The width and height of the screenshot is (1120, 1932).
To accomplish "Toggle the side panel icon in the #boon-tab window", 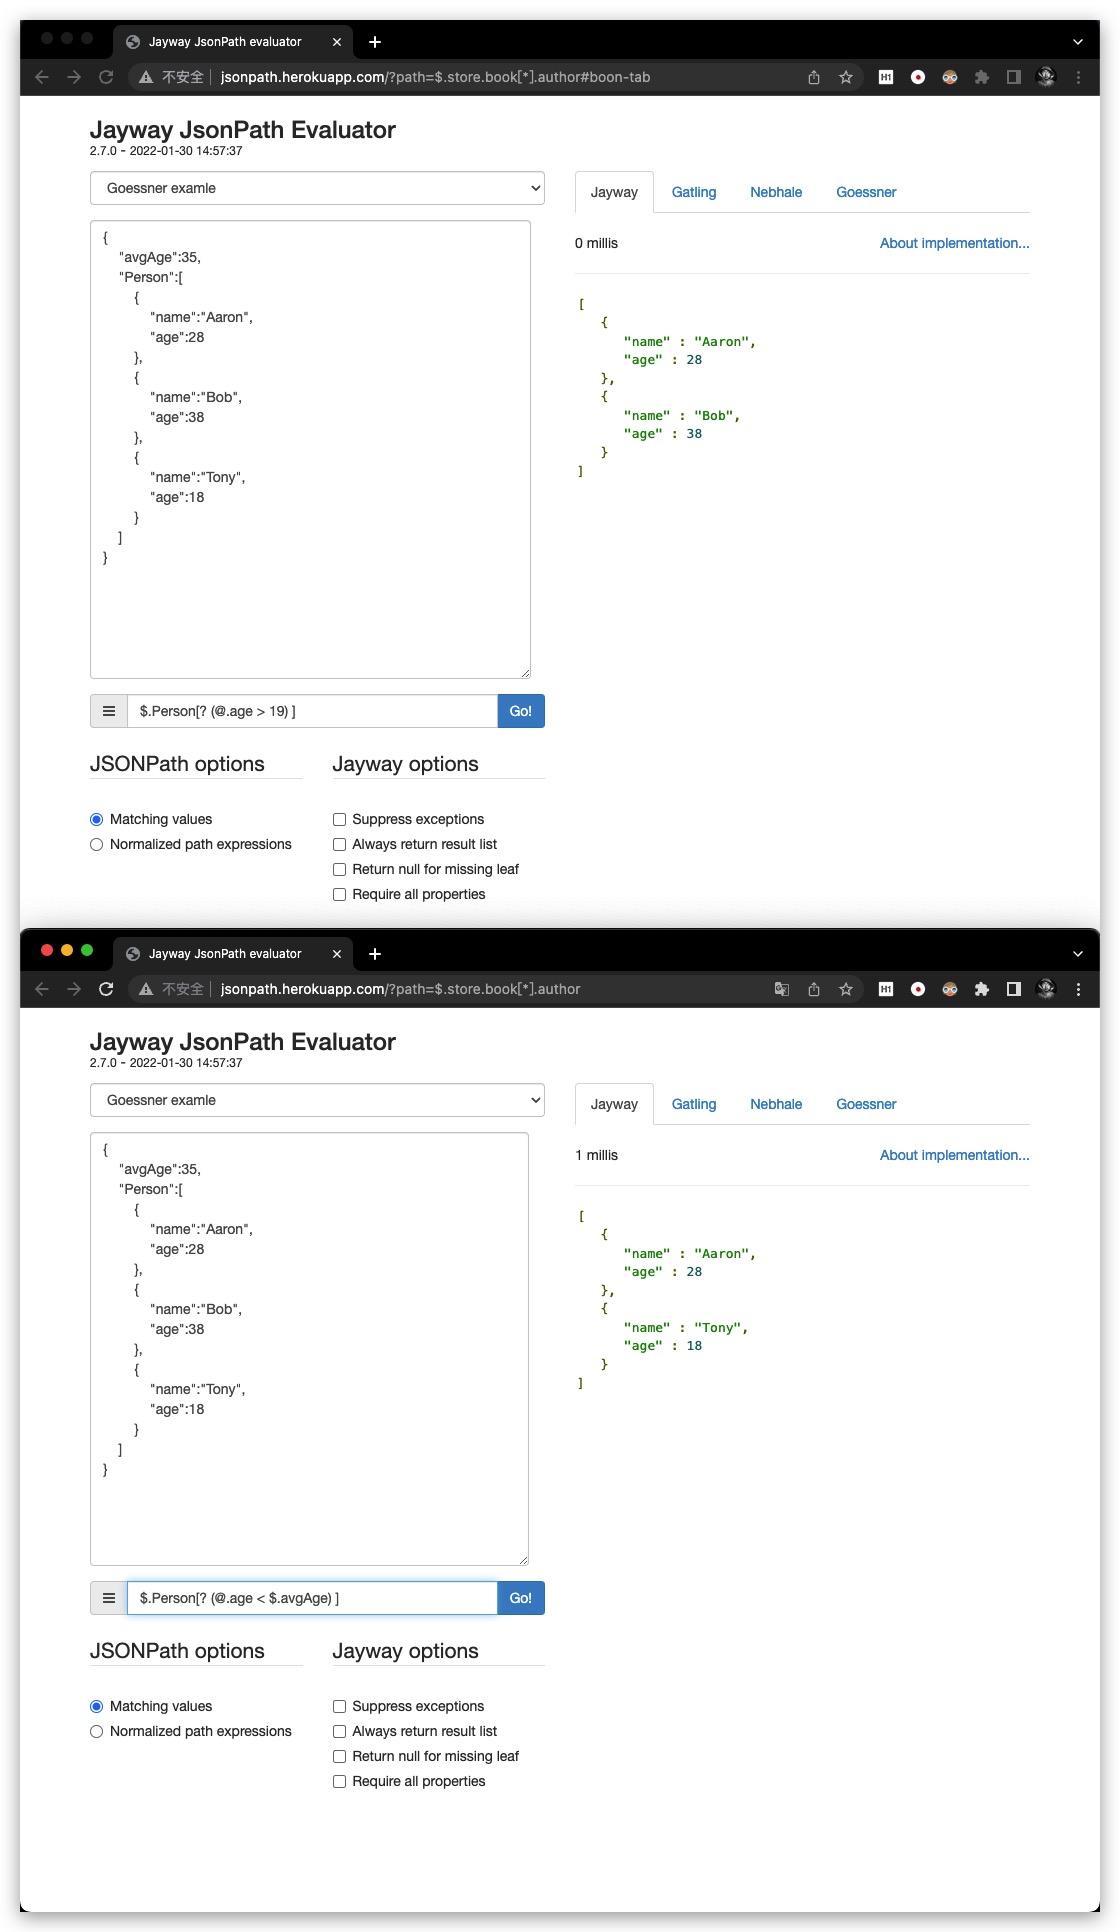I will [1014, 77].
